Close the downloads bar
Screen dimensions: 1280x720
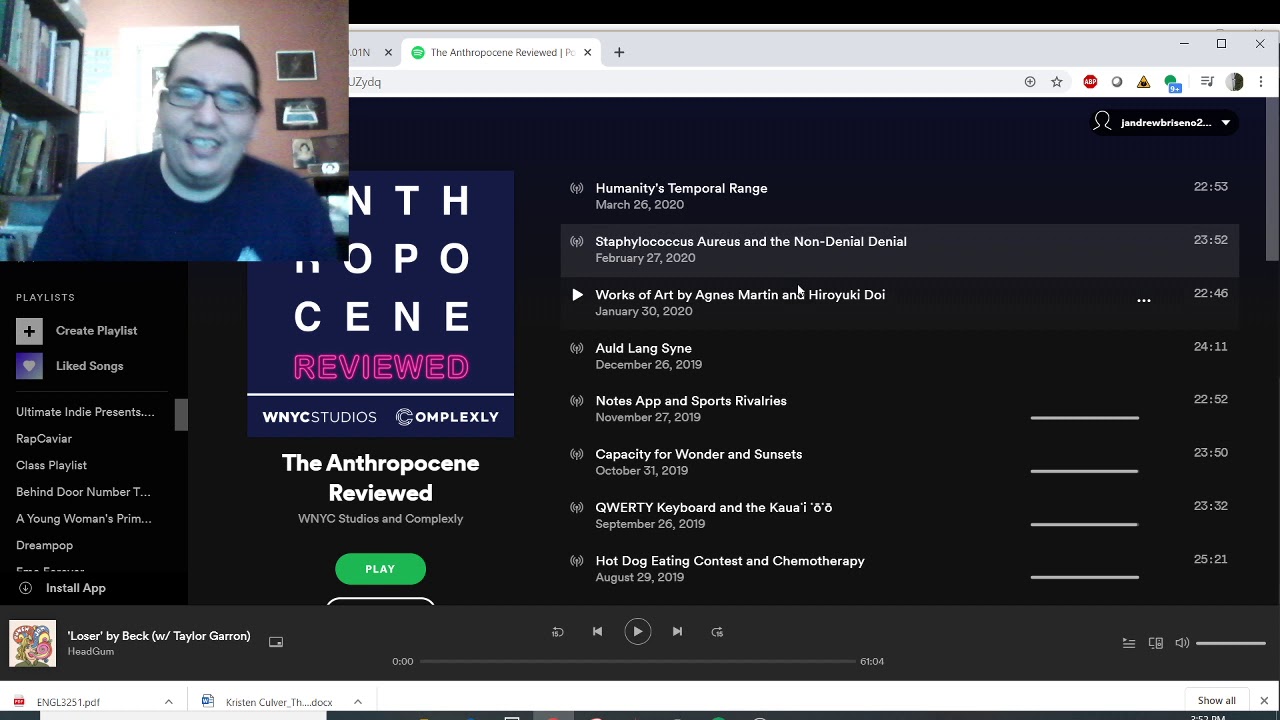click(1264, 701)
